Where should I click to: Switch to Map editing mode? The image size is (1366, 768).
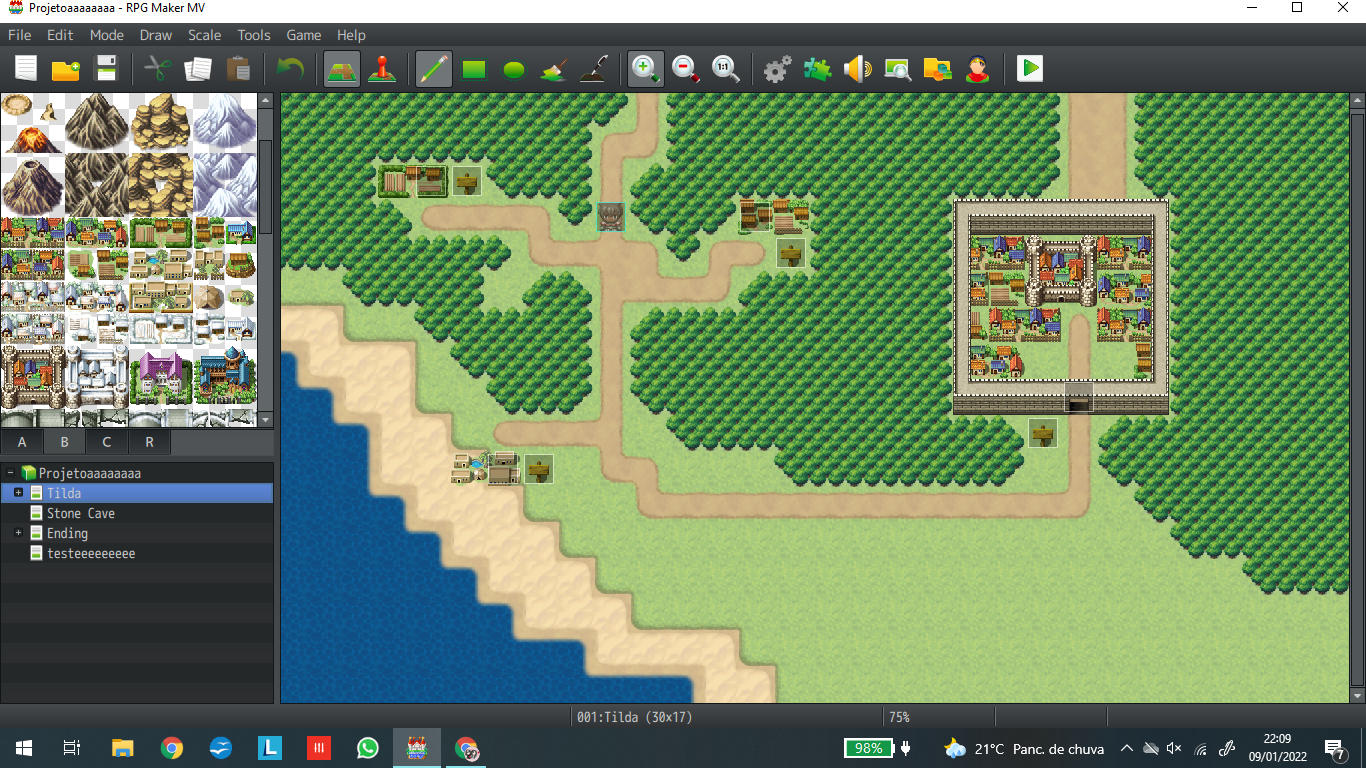coord(342,69)
